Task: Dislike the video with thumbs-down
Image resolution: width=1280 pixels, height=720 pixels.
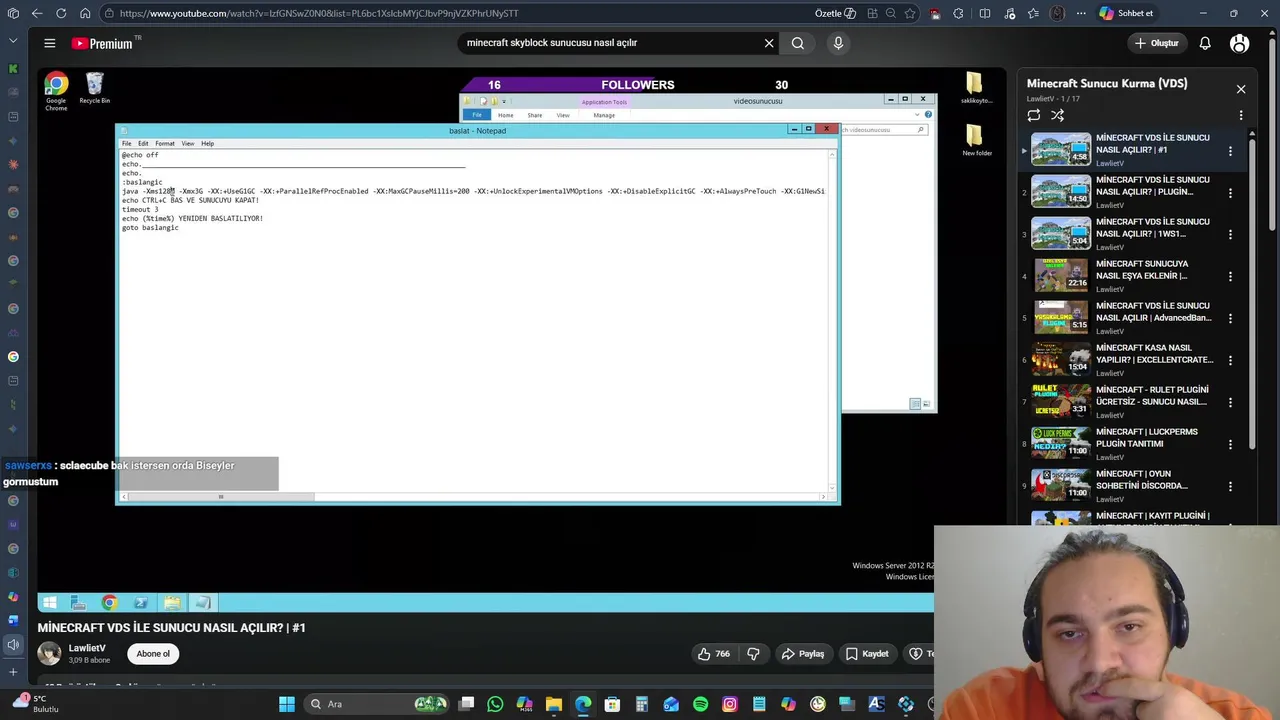Action: coord(753,654)
